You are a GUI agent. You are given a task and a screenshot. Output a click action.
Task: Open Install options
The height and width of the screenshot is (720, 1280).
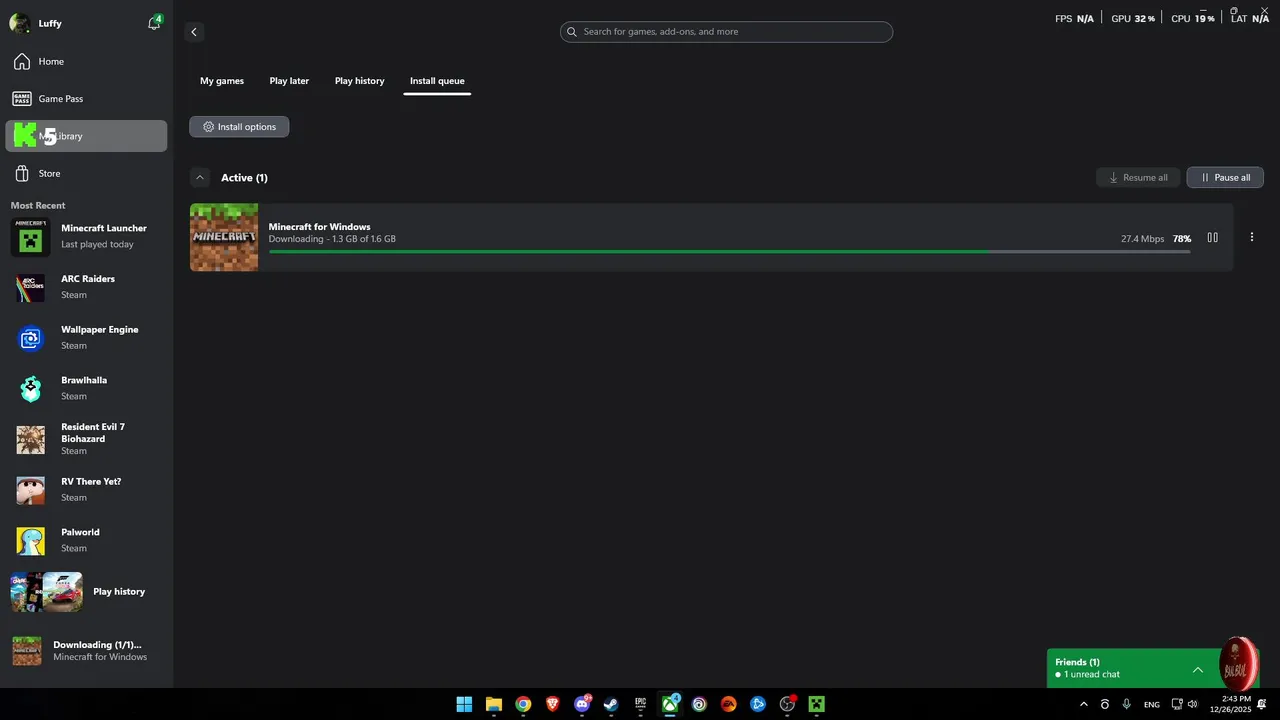click(239, 127)
